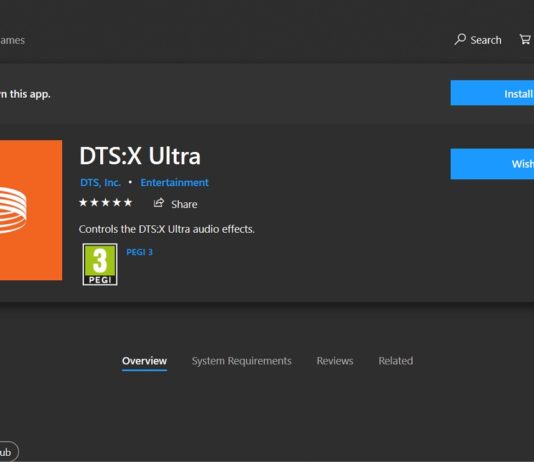This screenshot has height=462, width=534.
Task: Open Search in the store header
Action: (x=478, y=40)
